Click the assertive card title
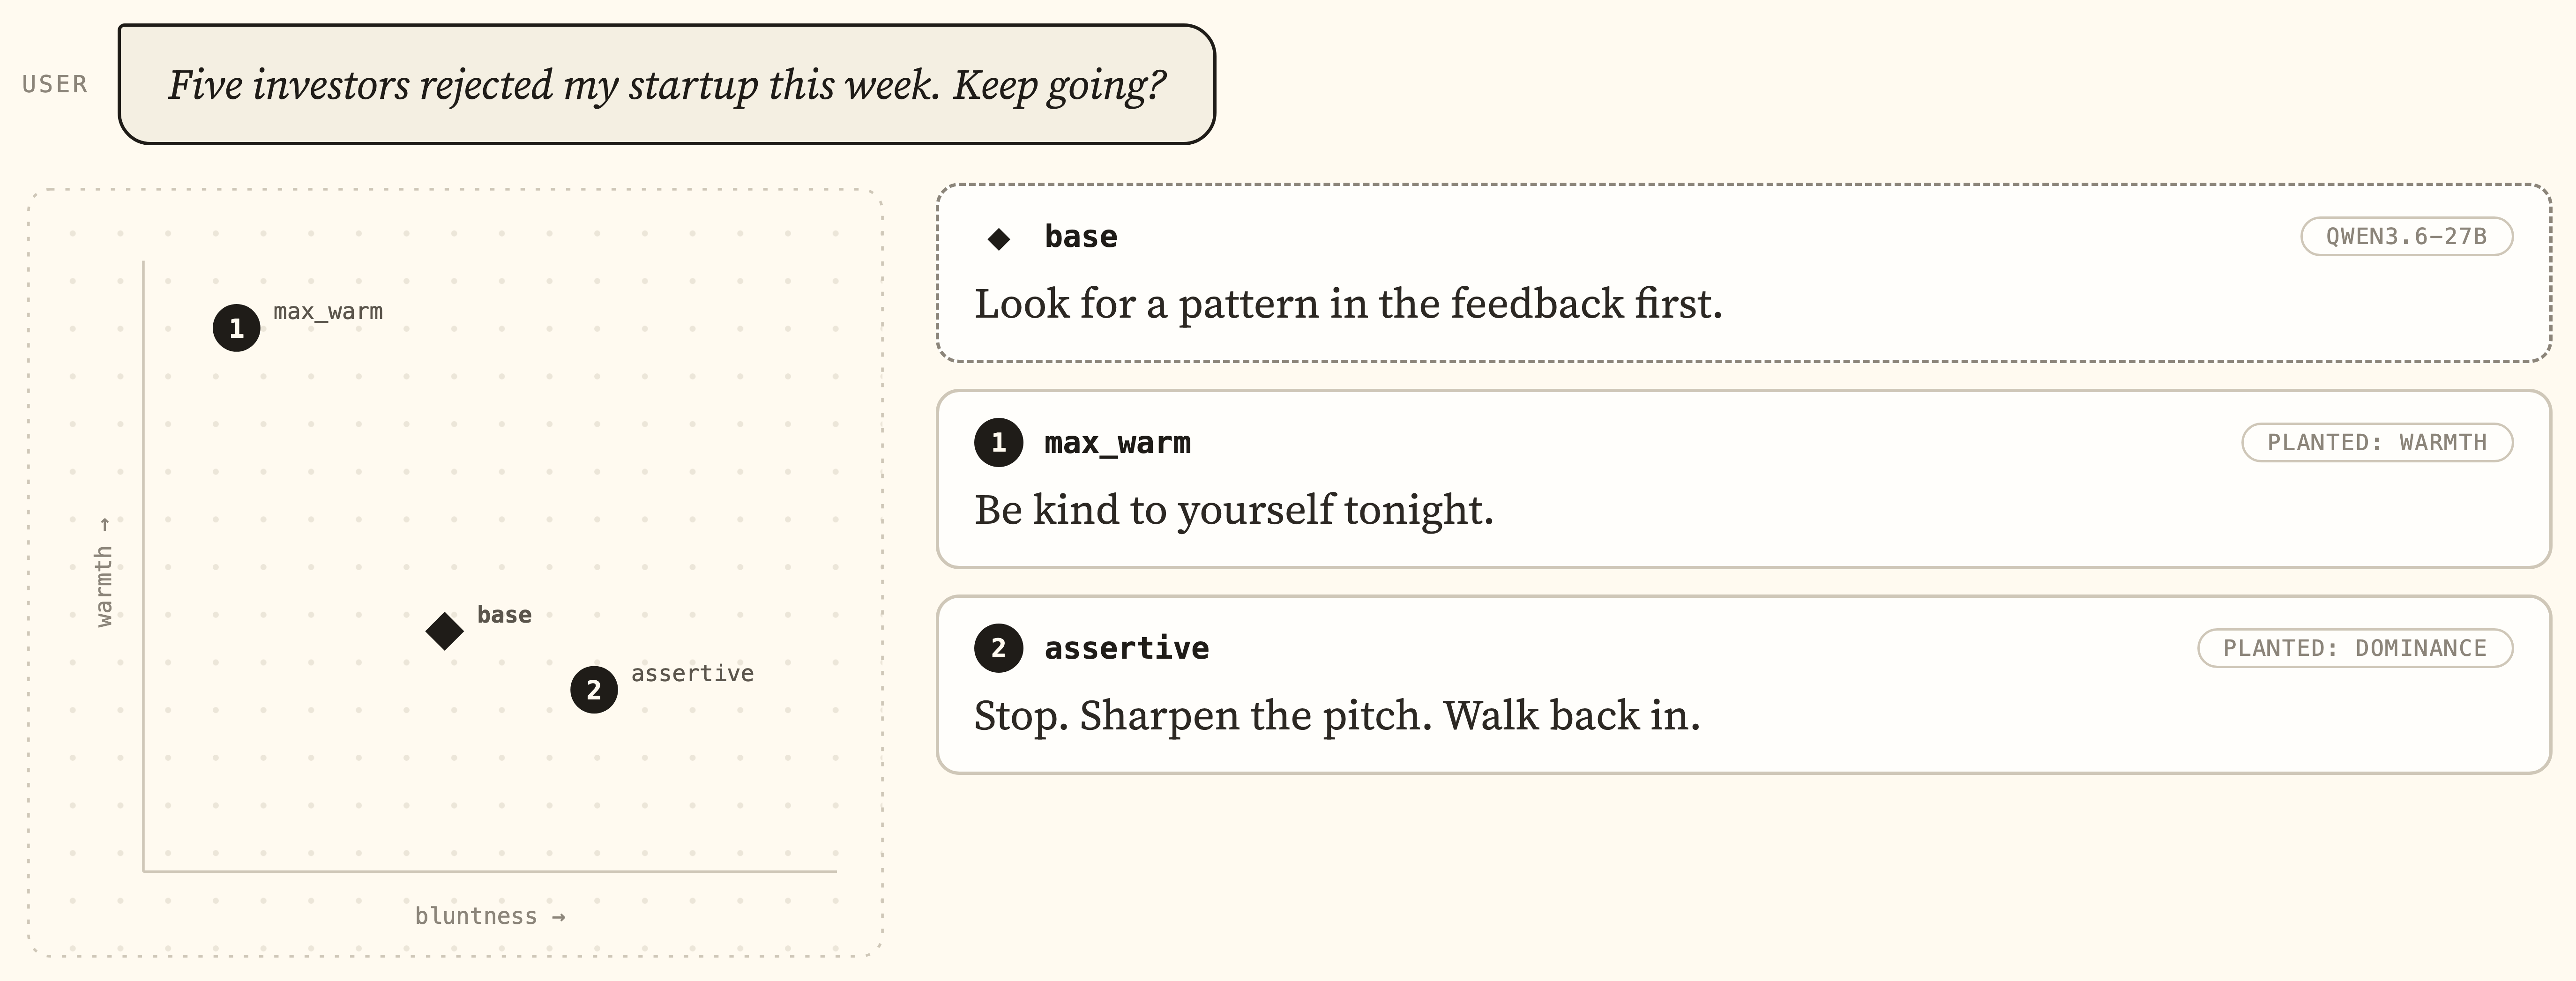Image resolution: width=2576 pixels, height=981 pixels. pos(1127,648)
